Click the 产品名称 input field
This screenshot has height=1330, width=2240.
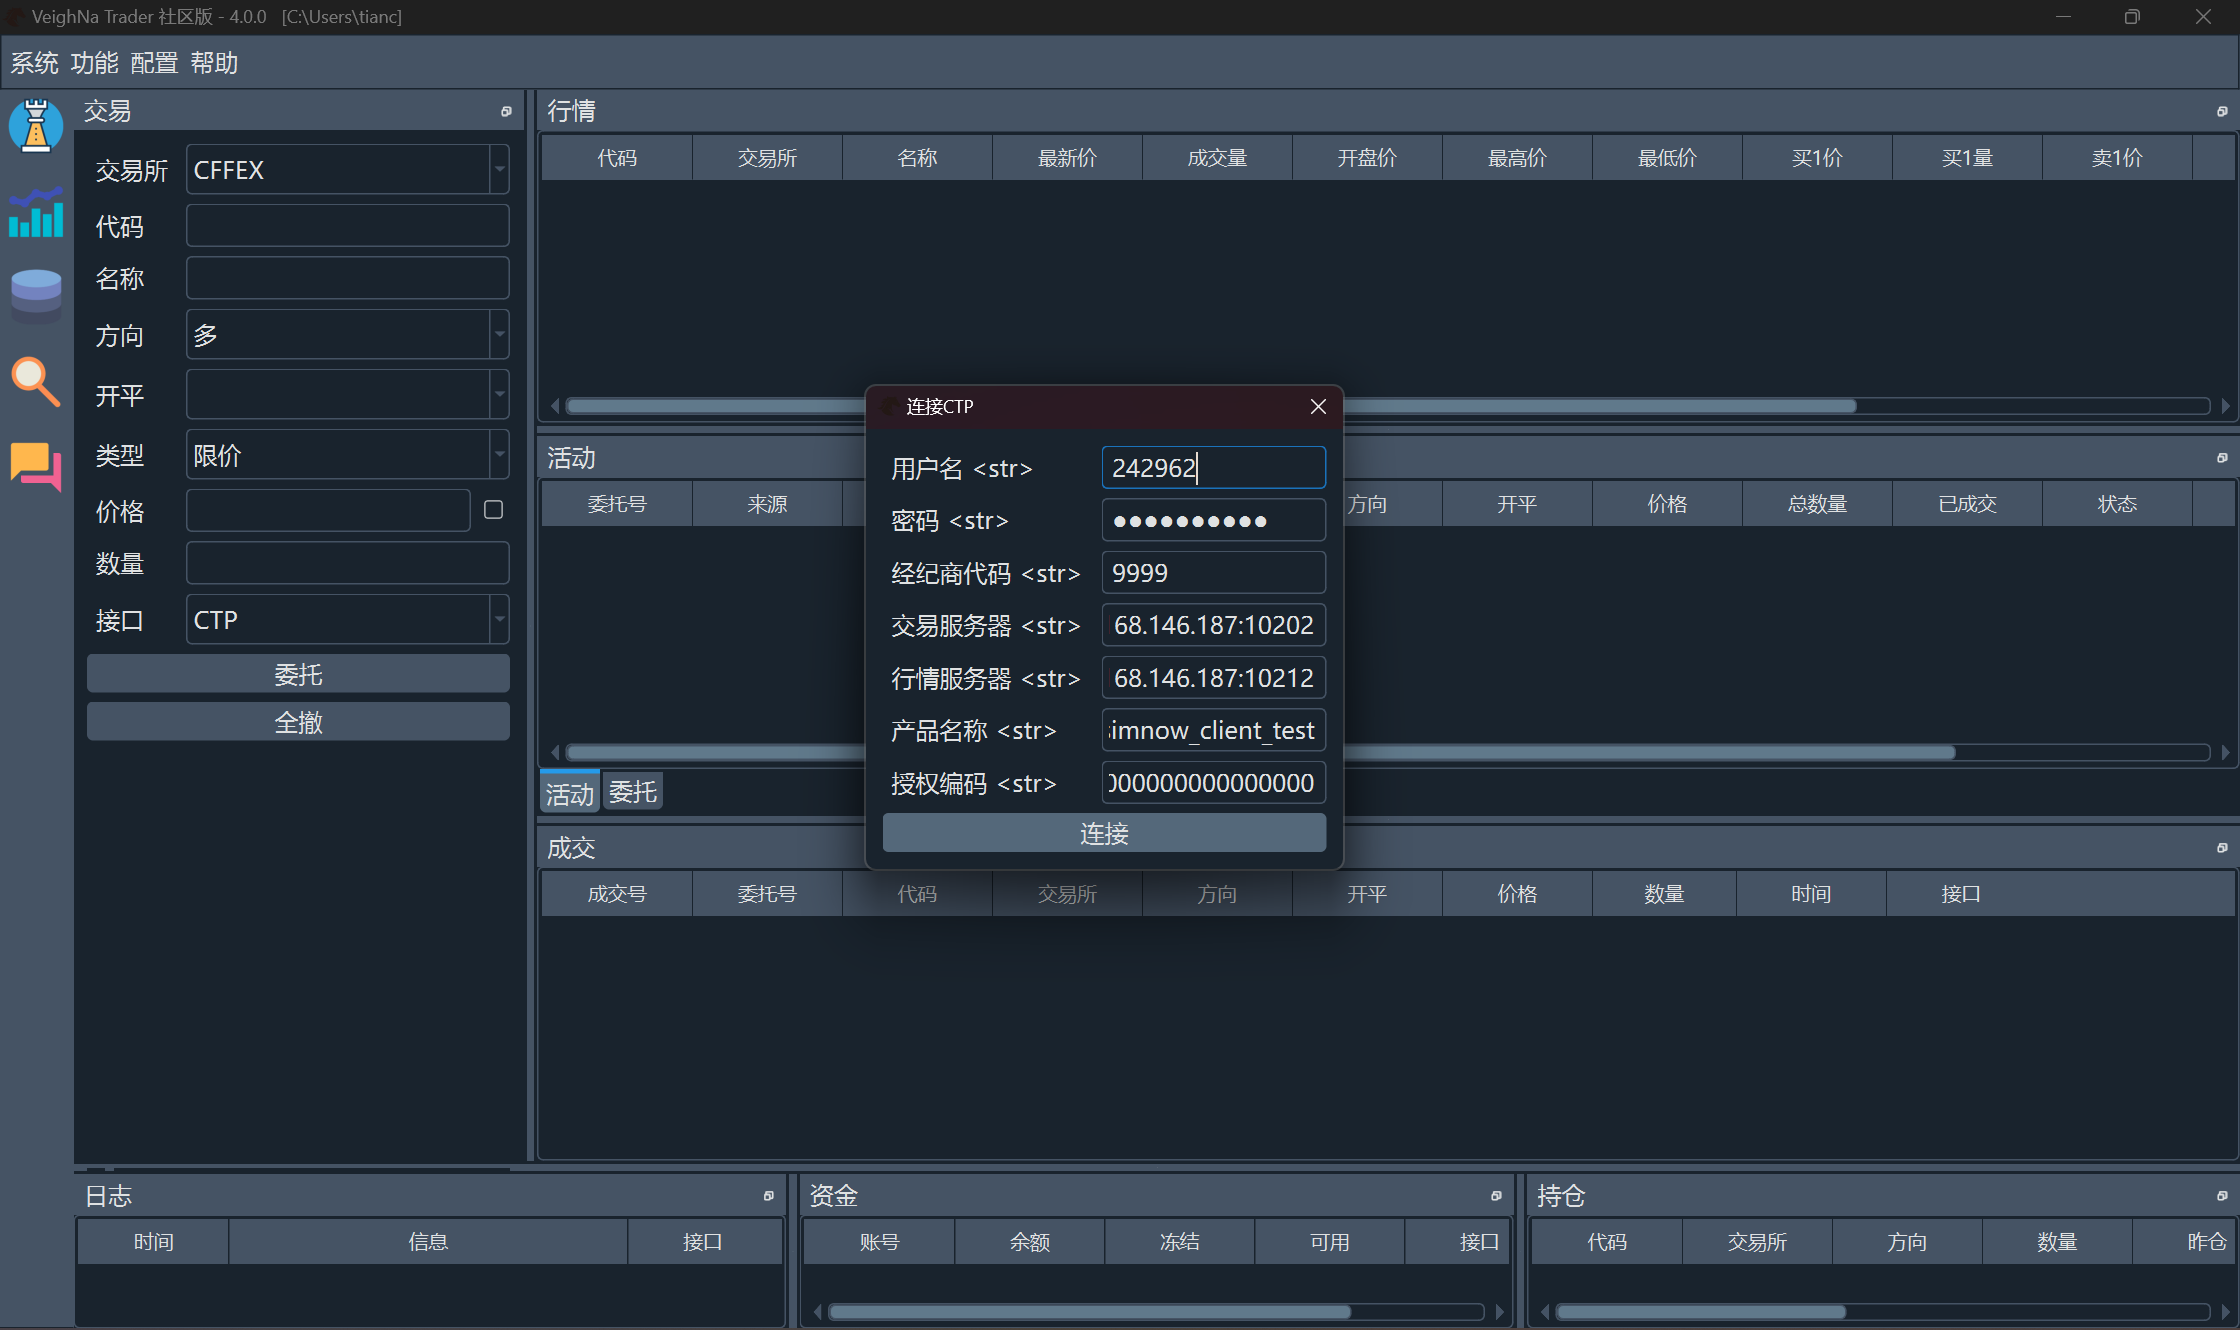[1213, 730]
